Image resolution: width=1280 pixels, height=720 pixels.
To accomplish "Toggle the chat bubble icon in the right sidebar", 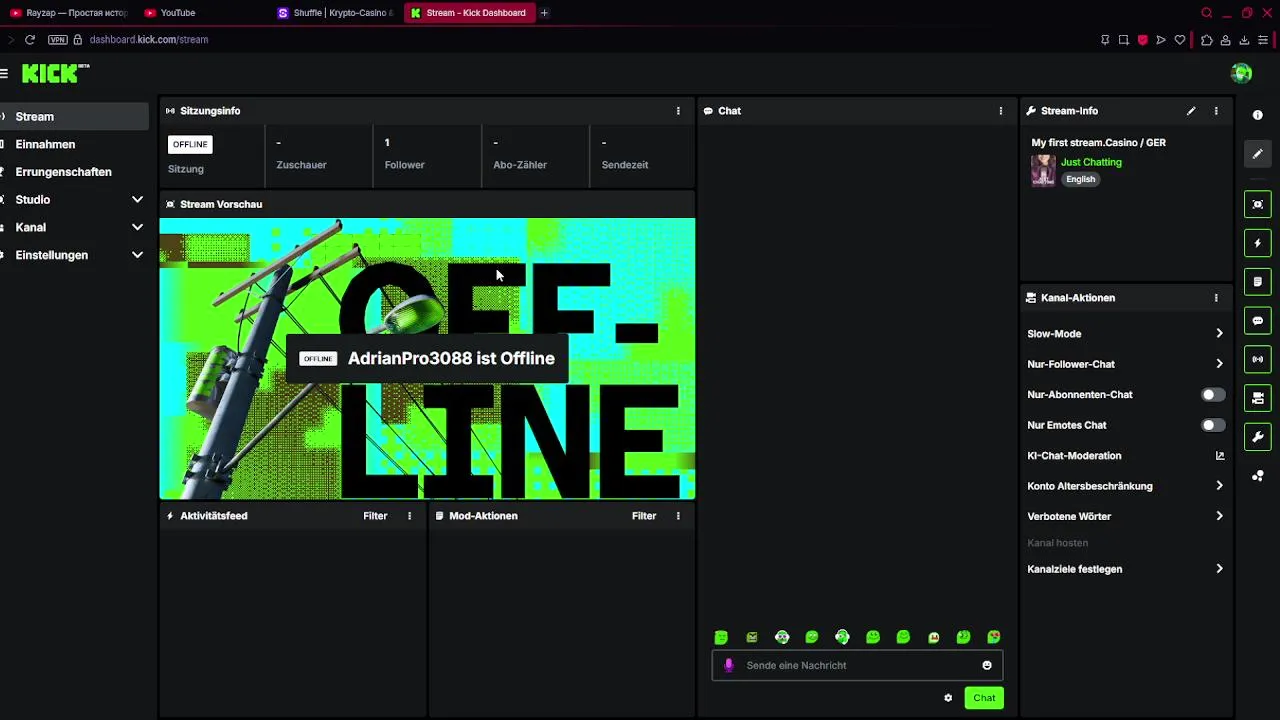I will pos(1258,321).
